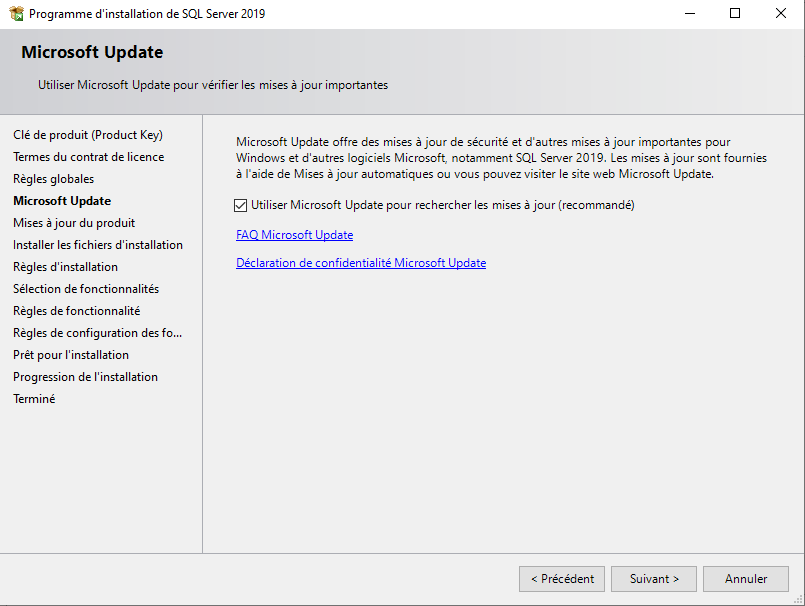The width and height of the screenshot is (805, 606).
Task: Open Déclaration de confidentialité Microsoft Update link
Action: point(361,263)
